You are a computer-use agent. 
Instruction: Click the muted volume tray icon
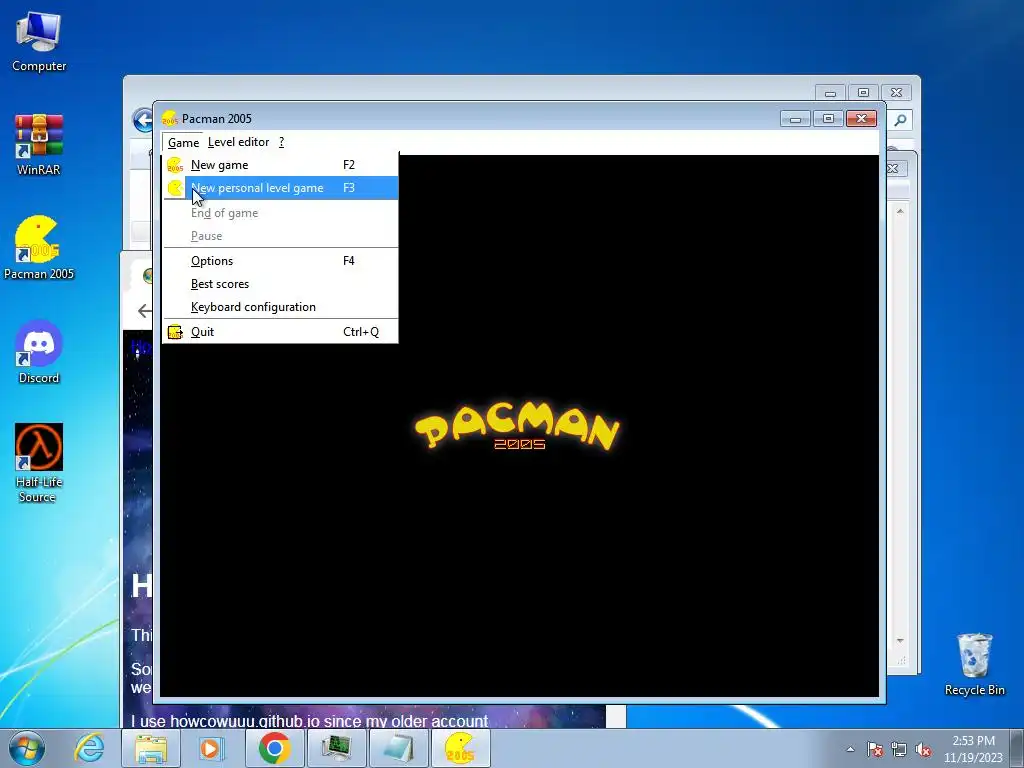[923, 749]
